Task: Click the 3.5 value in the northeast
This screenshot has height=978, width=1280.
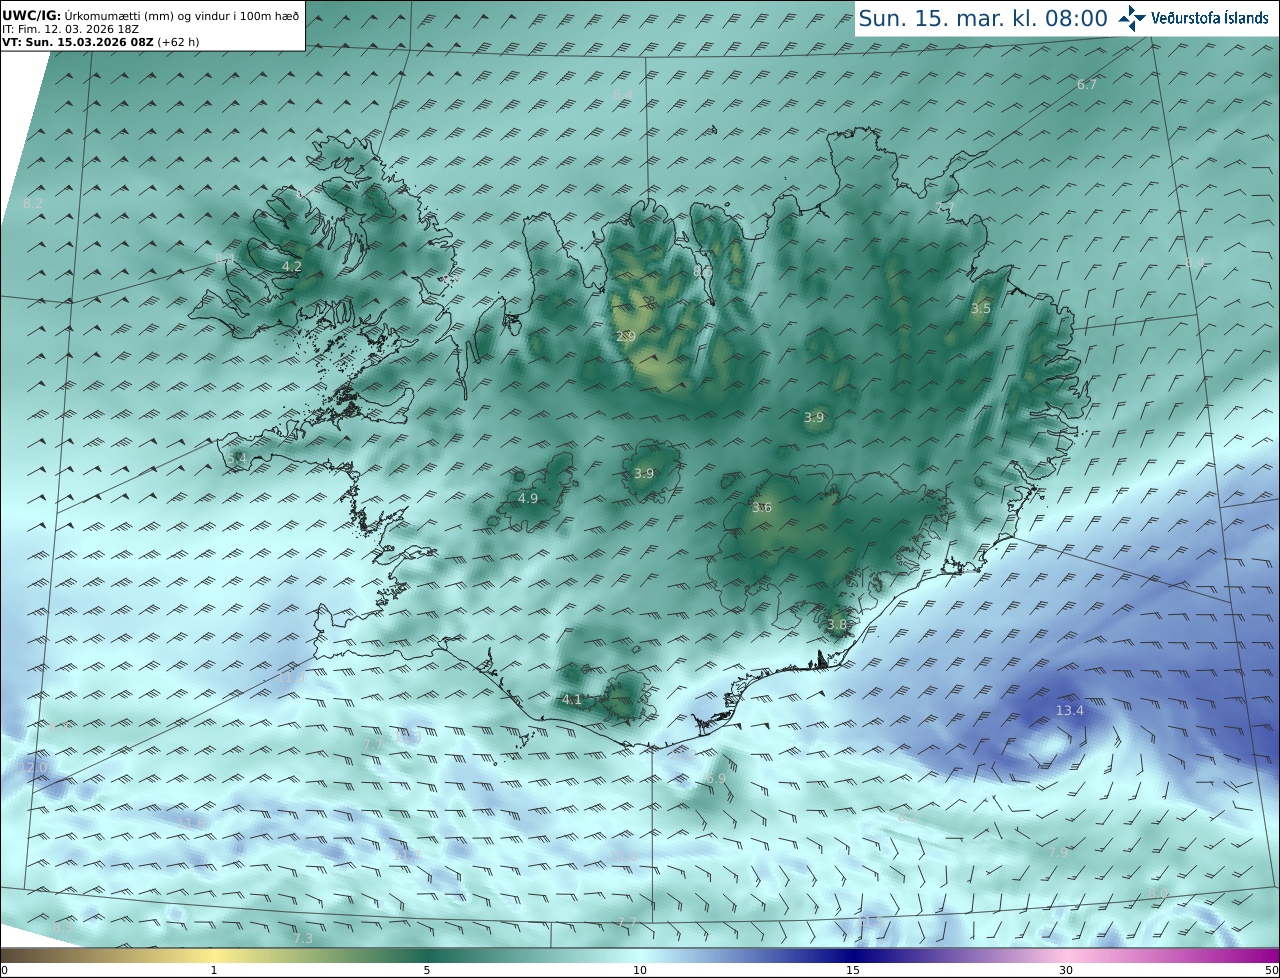Action: tap(980, 309)
